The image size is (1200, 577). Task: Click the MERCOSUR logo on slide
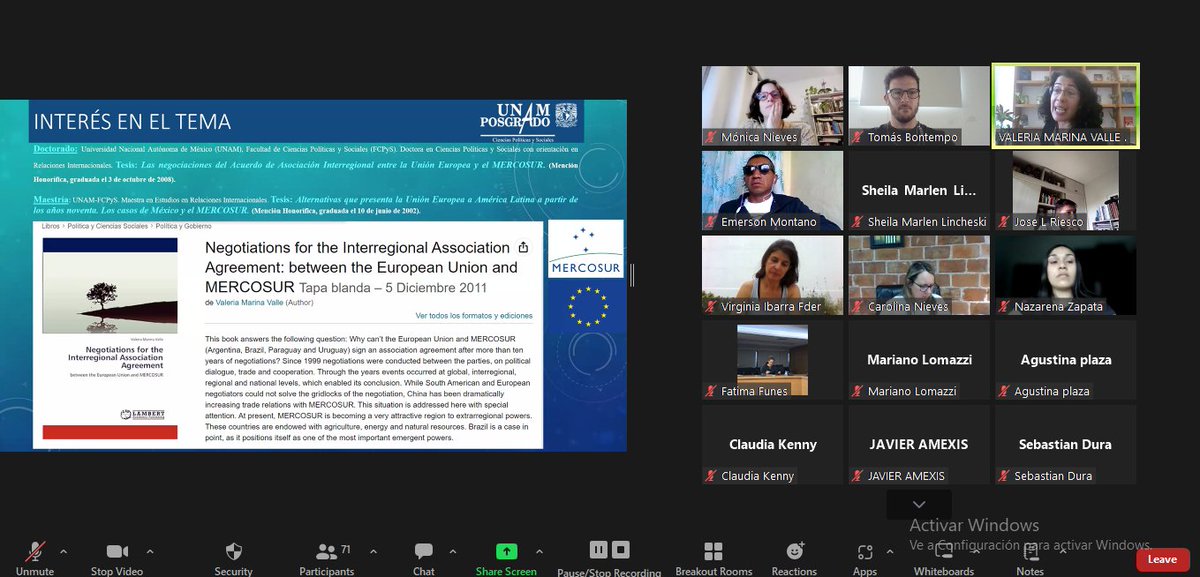coord(586,249)
